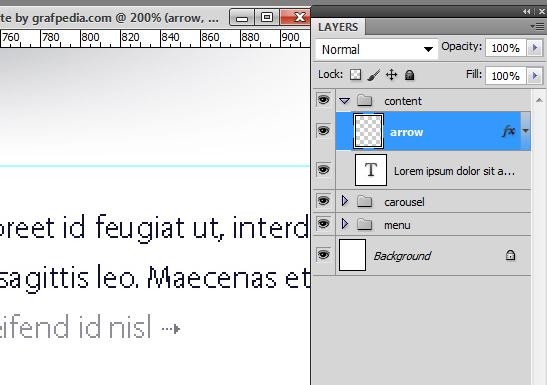This screenshot has width=547, height=385.
Task: Select the arrow layer thumbnail
Action: coord(368,131)
